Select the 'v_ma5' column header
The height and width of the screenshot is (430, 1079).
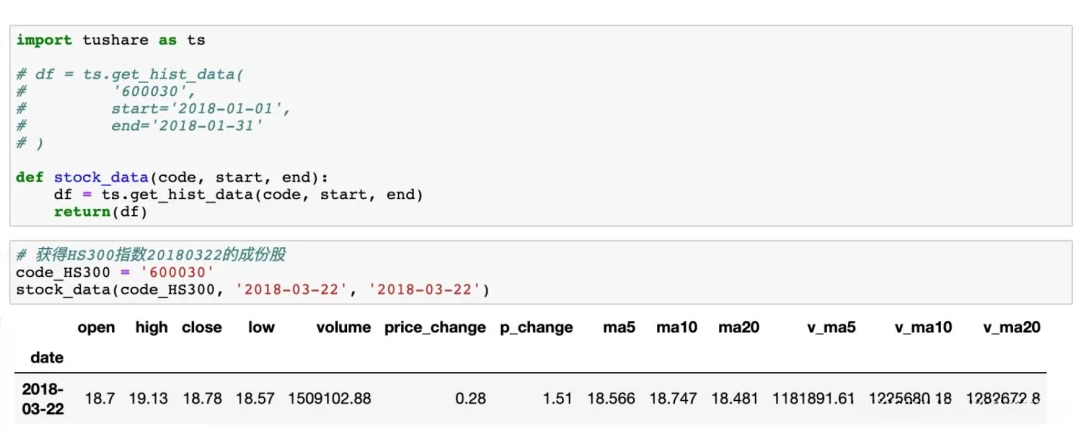(832, 327)
